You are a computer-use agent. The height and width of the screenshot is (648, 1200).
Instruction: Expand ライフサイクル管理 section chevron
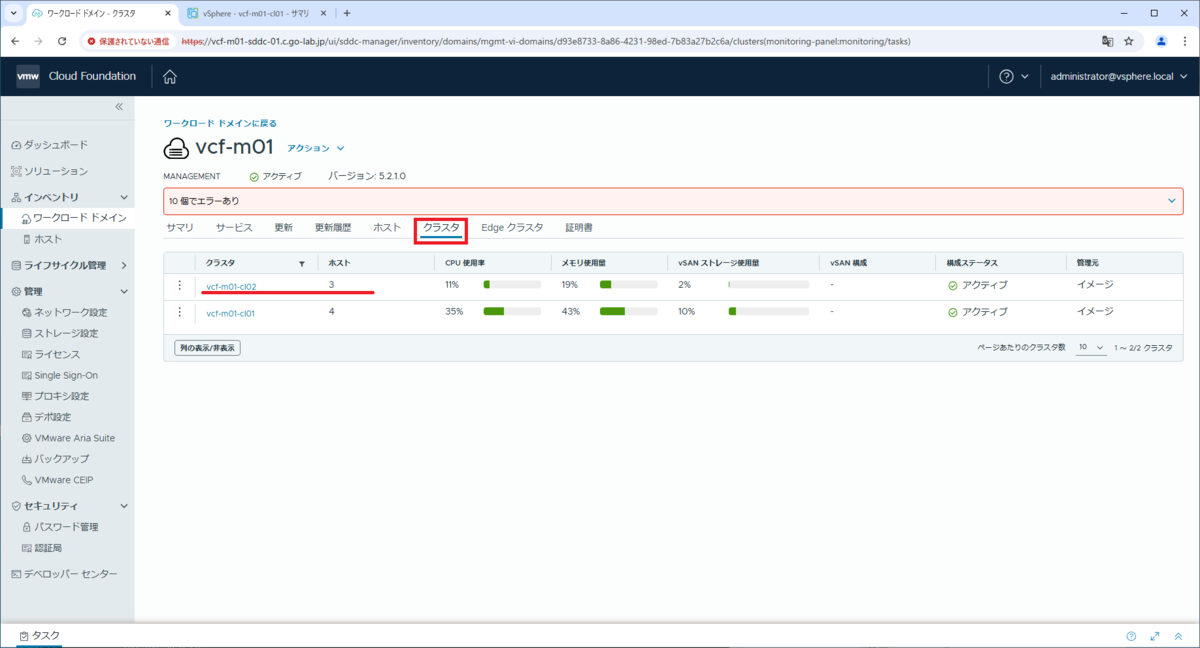click(124, 265)
